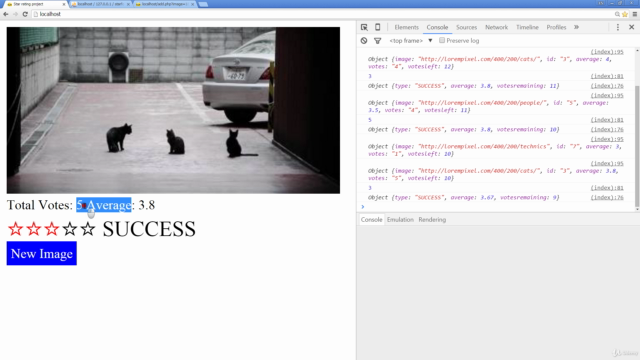Close the DevTools panel
Screen dimensions: 640x360
[631, 27]
